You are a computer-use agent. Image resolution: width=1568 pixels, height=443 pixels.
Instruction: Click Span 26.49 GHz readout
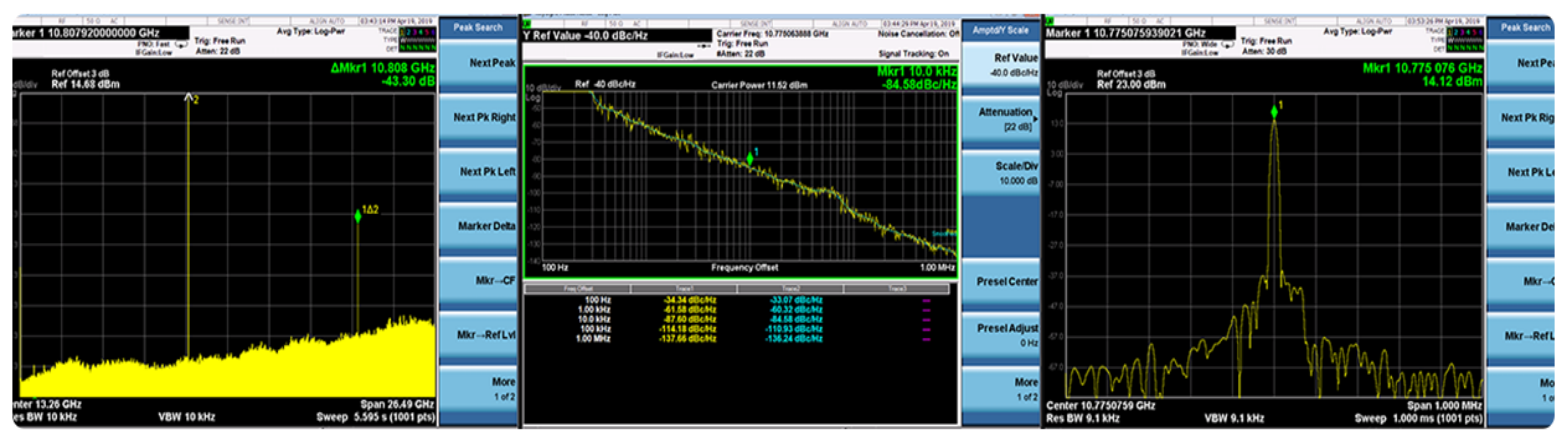(395, 403)
